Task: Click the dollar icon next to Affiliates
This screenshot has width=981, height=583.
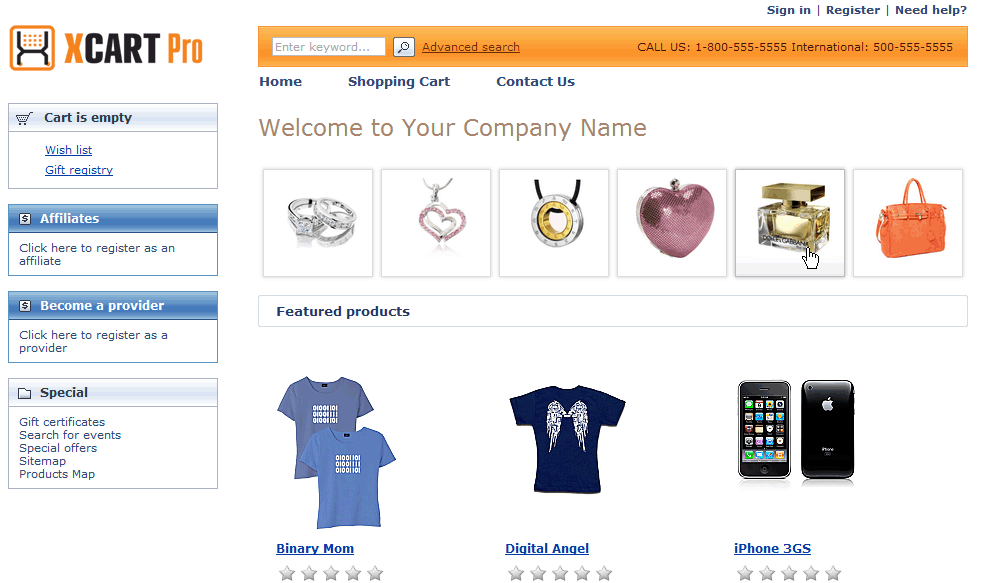Action: pos(25,219)
